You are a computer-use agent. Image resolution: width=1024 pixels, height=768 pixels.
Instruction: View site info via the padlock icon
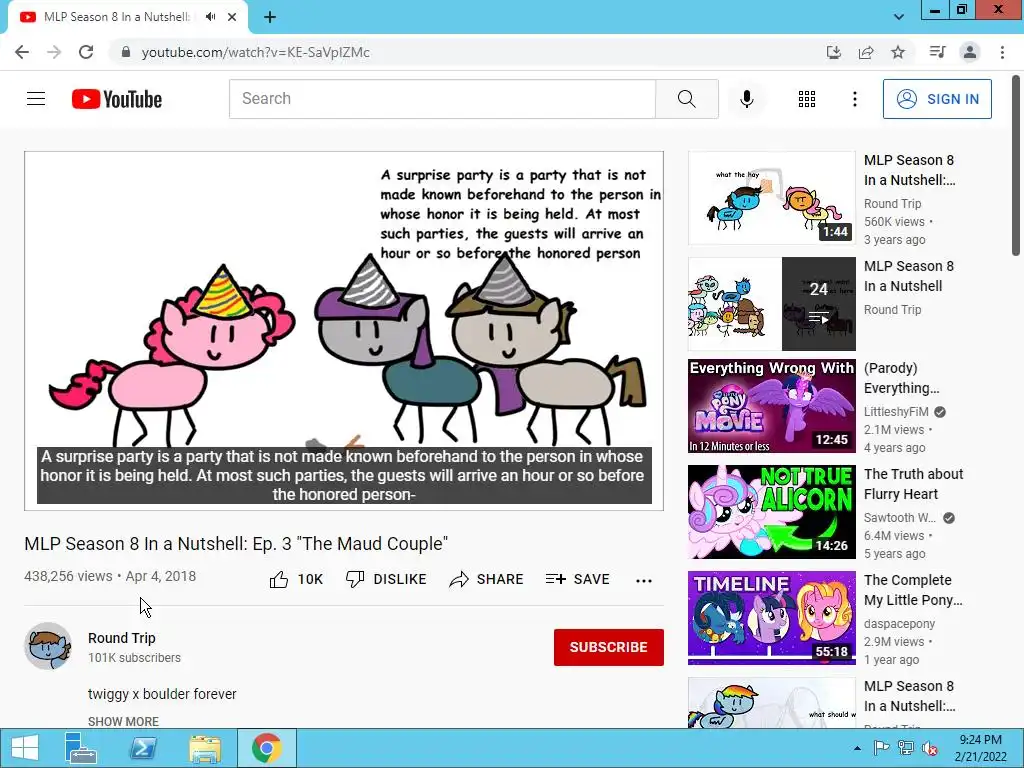(126, 52)
